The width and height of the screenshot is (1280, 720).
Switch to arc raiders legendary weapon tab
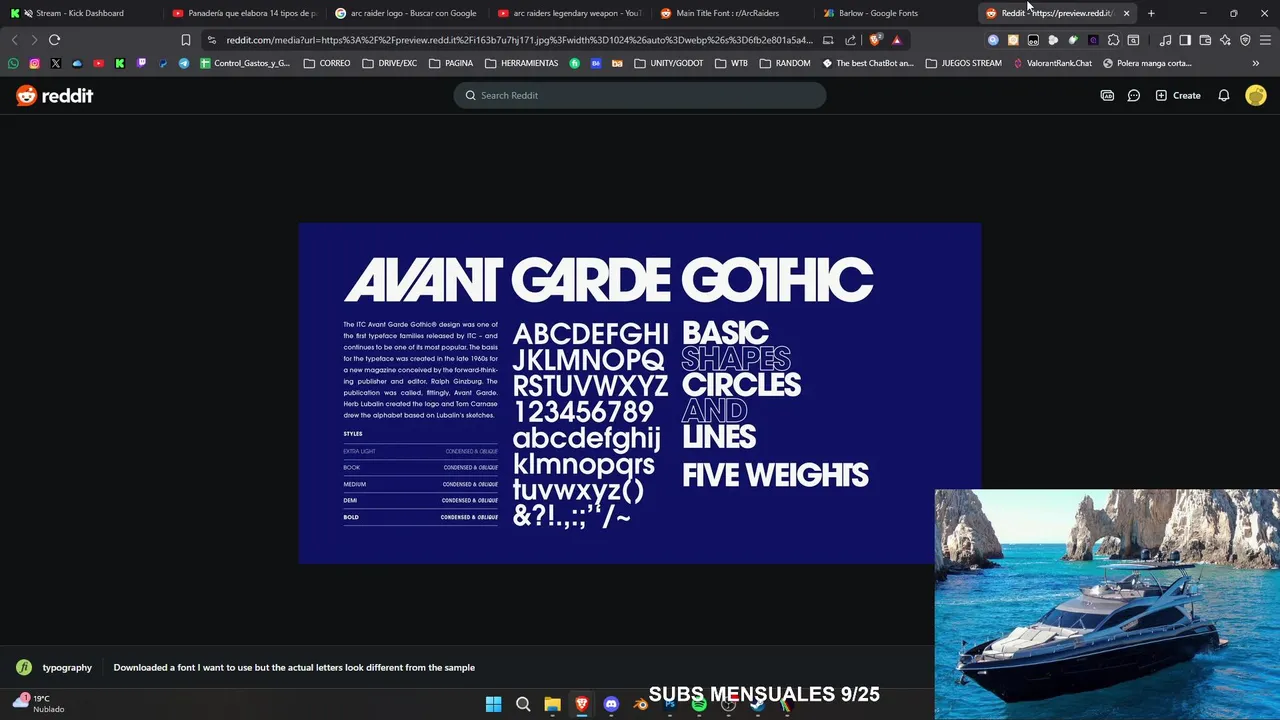[x=570, y=13]
